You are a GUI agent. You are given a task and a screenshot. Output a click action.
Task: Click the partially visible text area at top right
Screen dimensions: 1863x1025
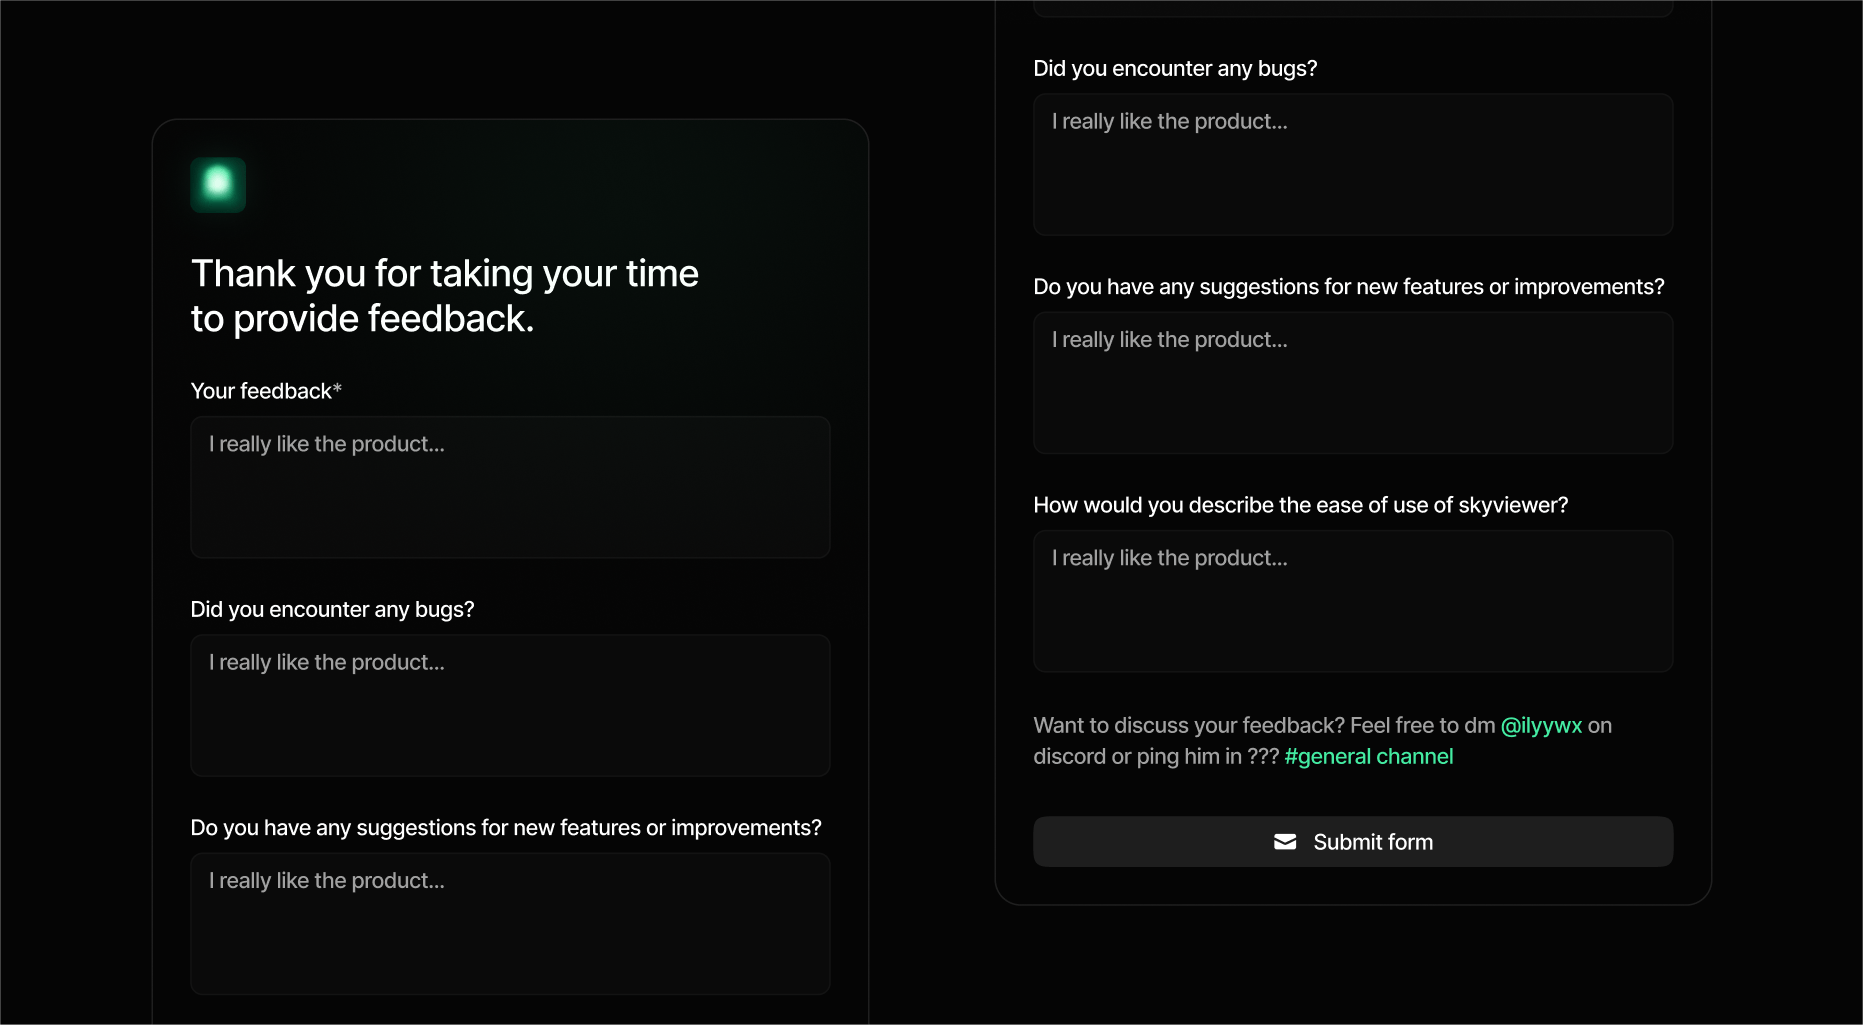coord(1352,5)
